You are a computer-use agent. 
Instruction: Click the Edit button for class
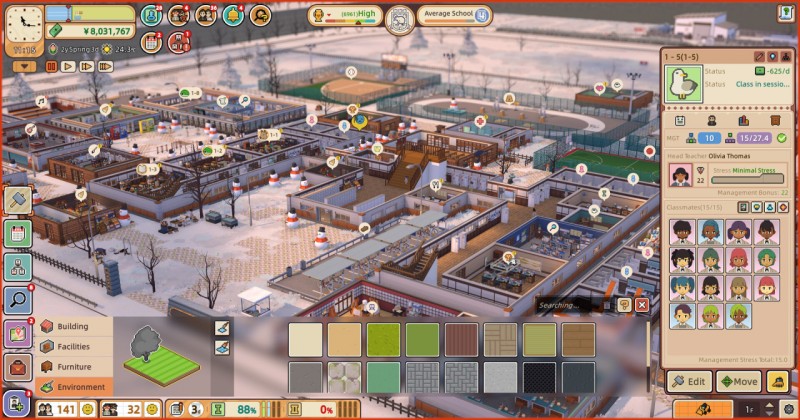coord(689,381)
